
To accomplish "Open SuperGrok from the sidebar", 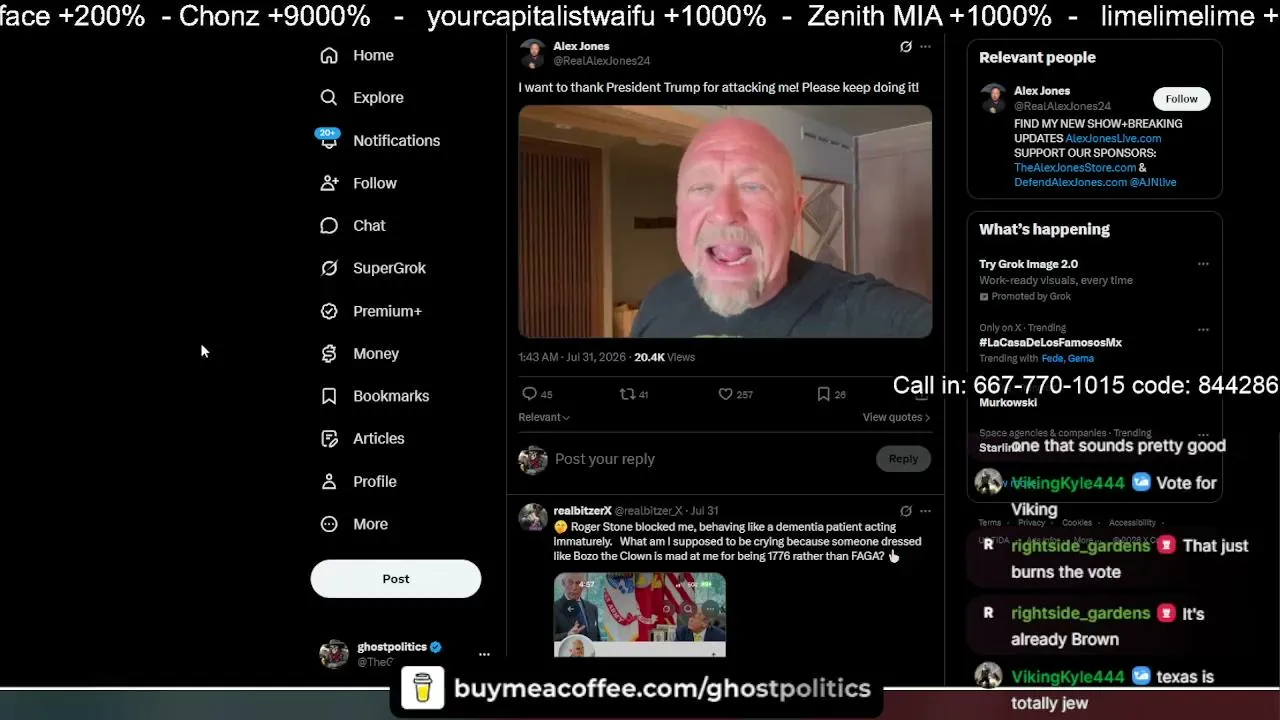I will point(372,268).
